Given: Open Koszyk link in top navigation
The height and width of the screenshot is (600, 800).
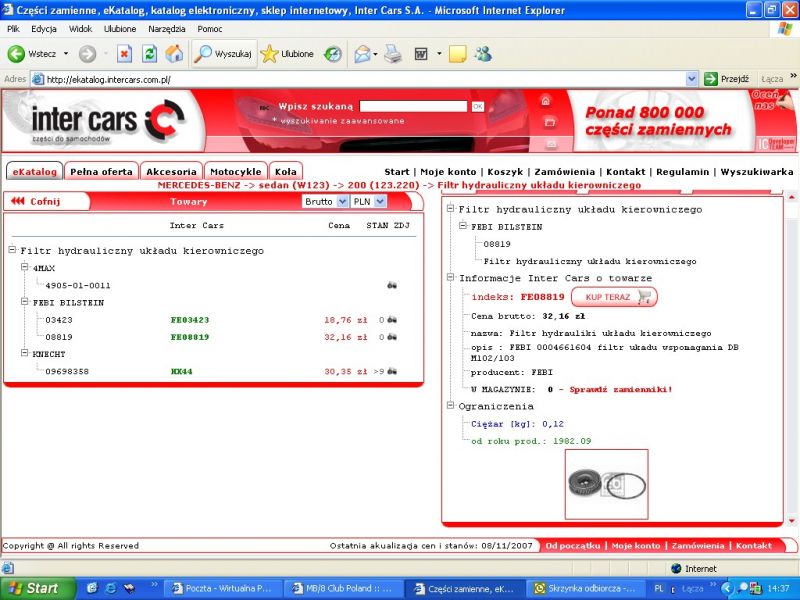Looking at the screenshot, I should tap(505, 172).
